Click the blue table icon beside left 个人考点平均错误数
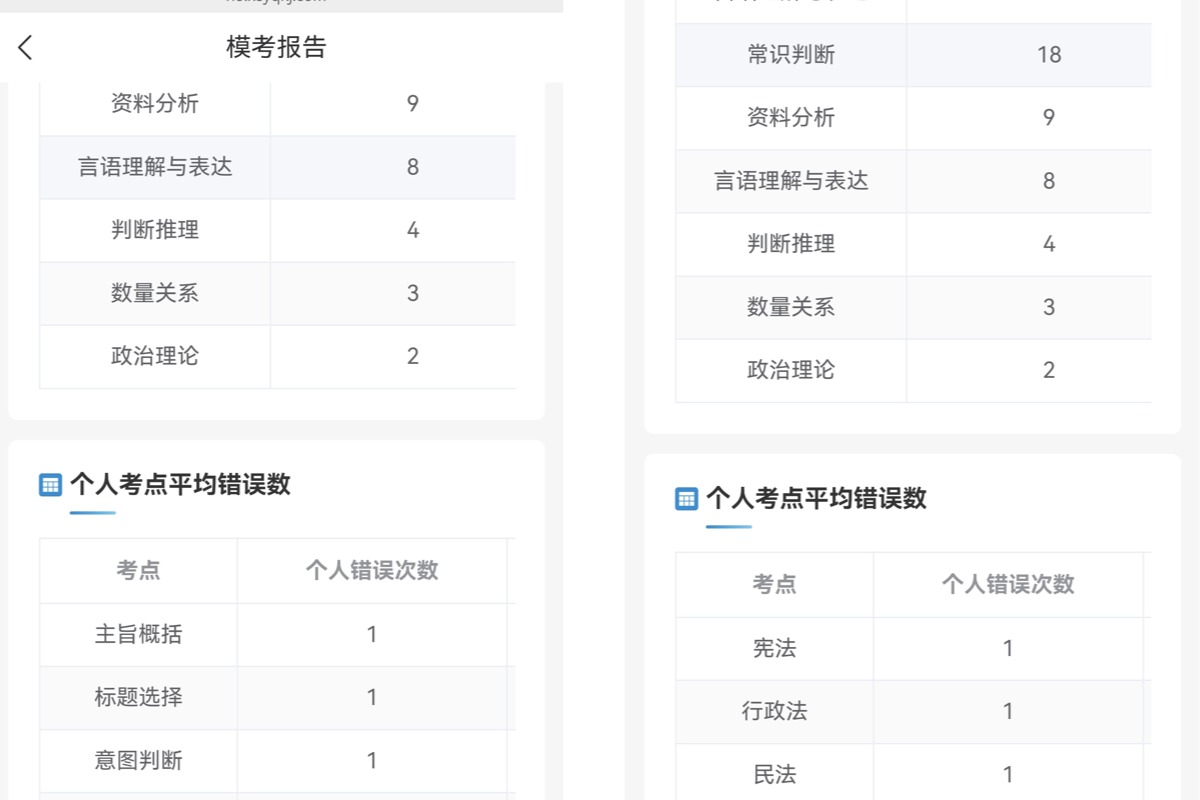 pos(50,485)
